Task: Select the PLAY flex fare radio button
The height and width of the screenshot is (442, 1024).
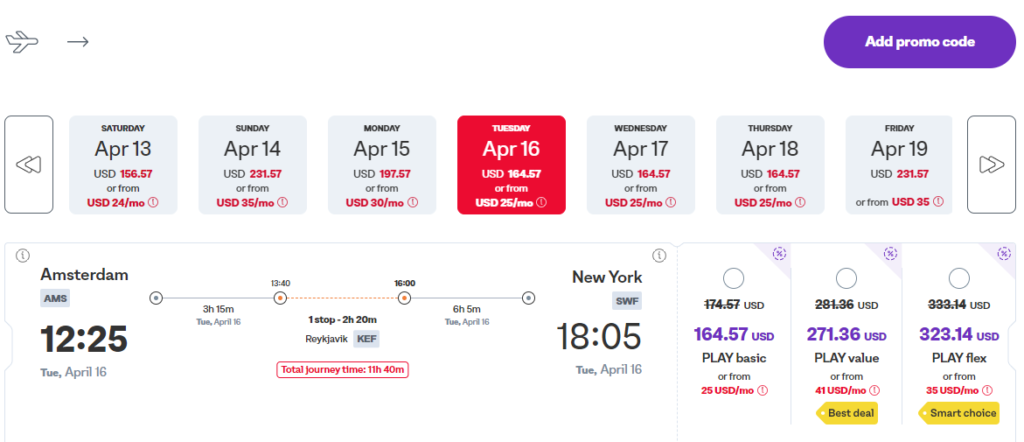Action: (959, 279)
